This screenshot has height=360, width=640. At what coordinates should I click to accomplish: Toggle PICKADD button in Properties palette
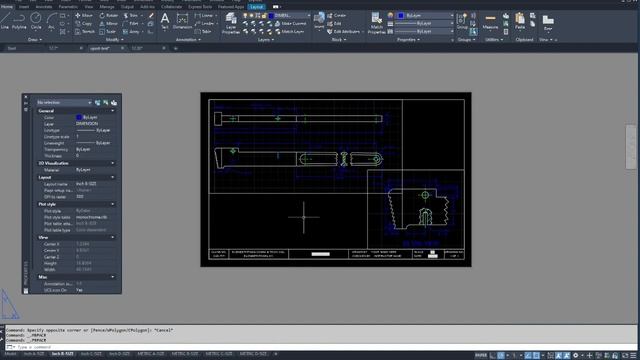(98, 102)
